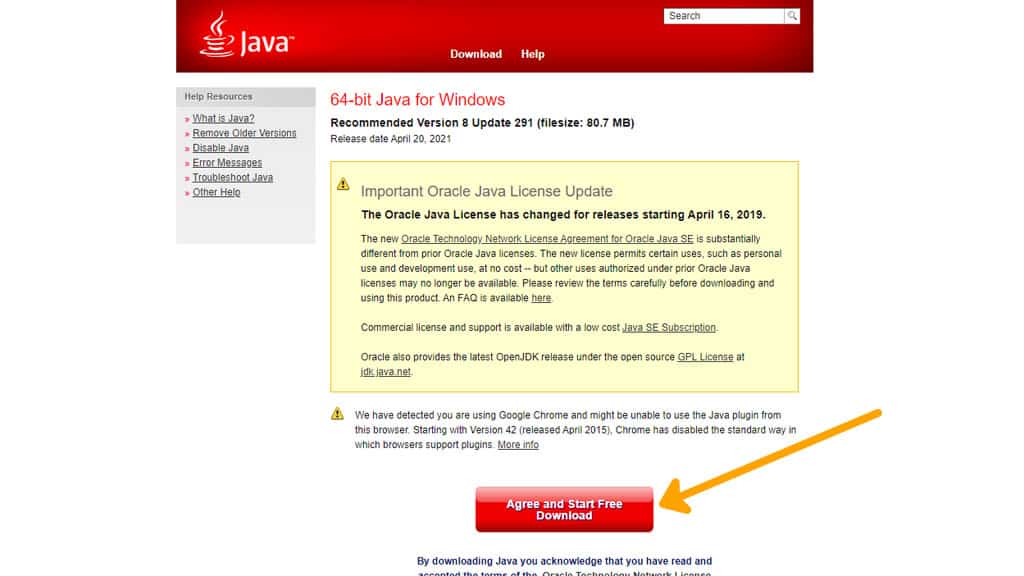Click the Java logo in the header
1024x576 pixels.
(x=246, y=35)
